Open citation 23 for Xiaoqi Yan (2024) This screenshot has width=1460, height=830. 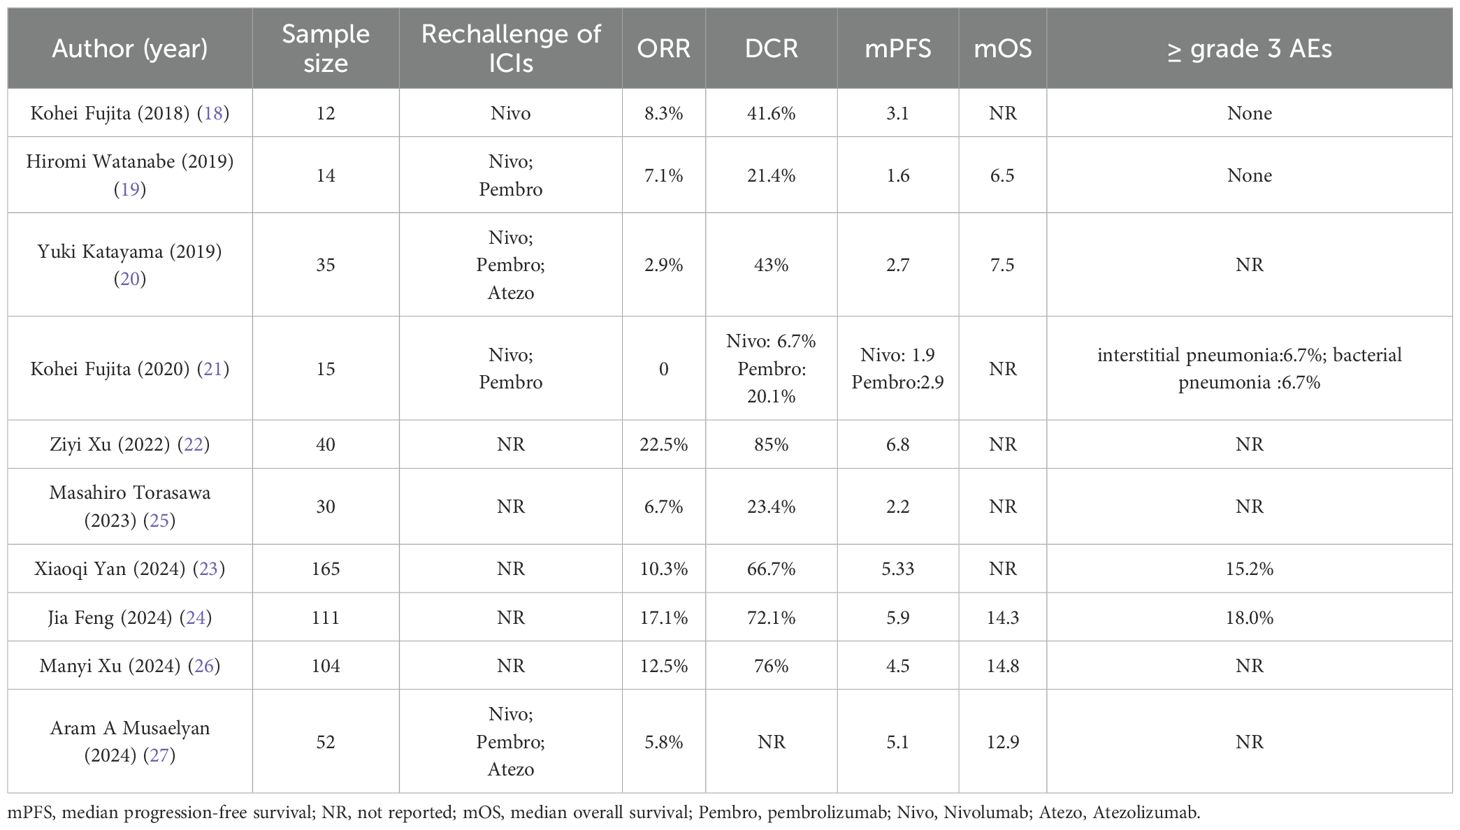pos(208,569)
